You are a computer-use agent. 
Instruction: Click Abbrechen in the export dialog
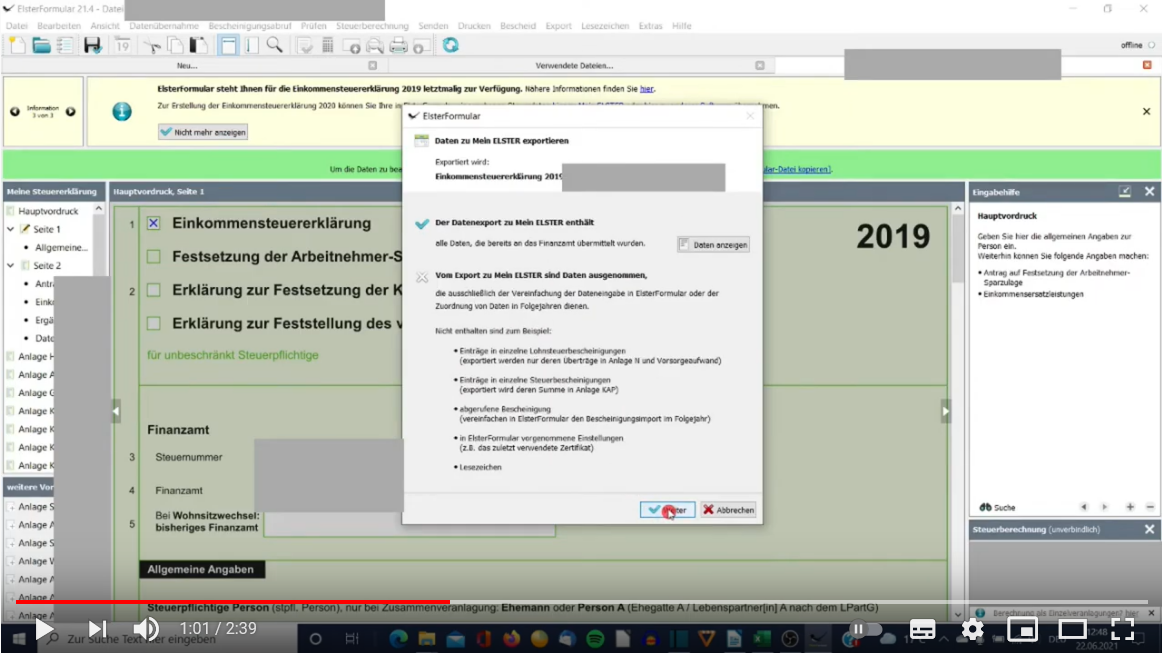point(728,510)
